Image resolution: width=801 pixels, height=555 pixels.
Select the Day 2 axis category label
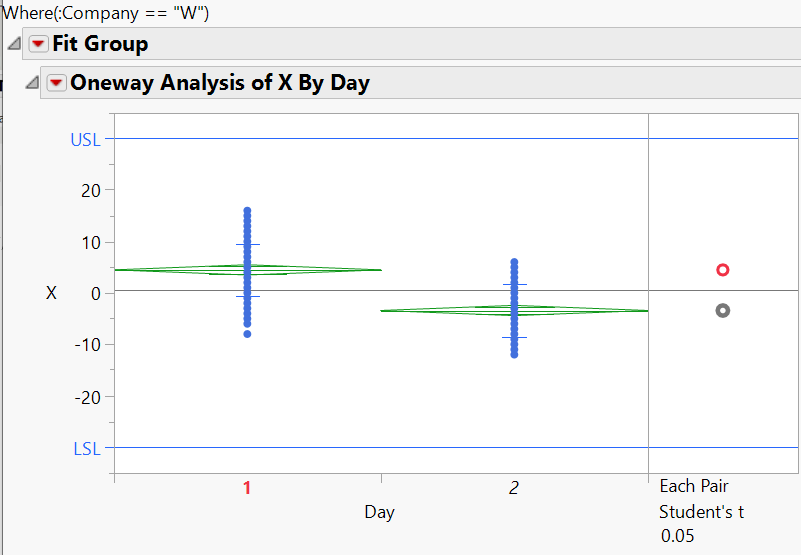click(x=514, y=488)
